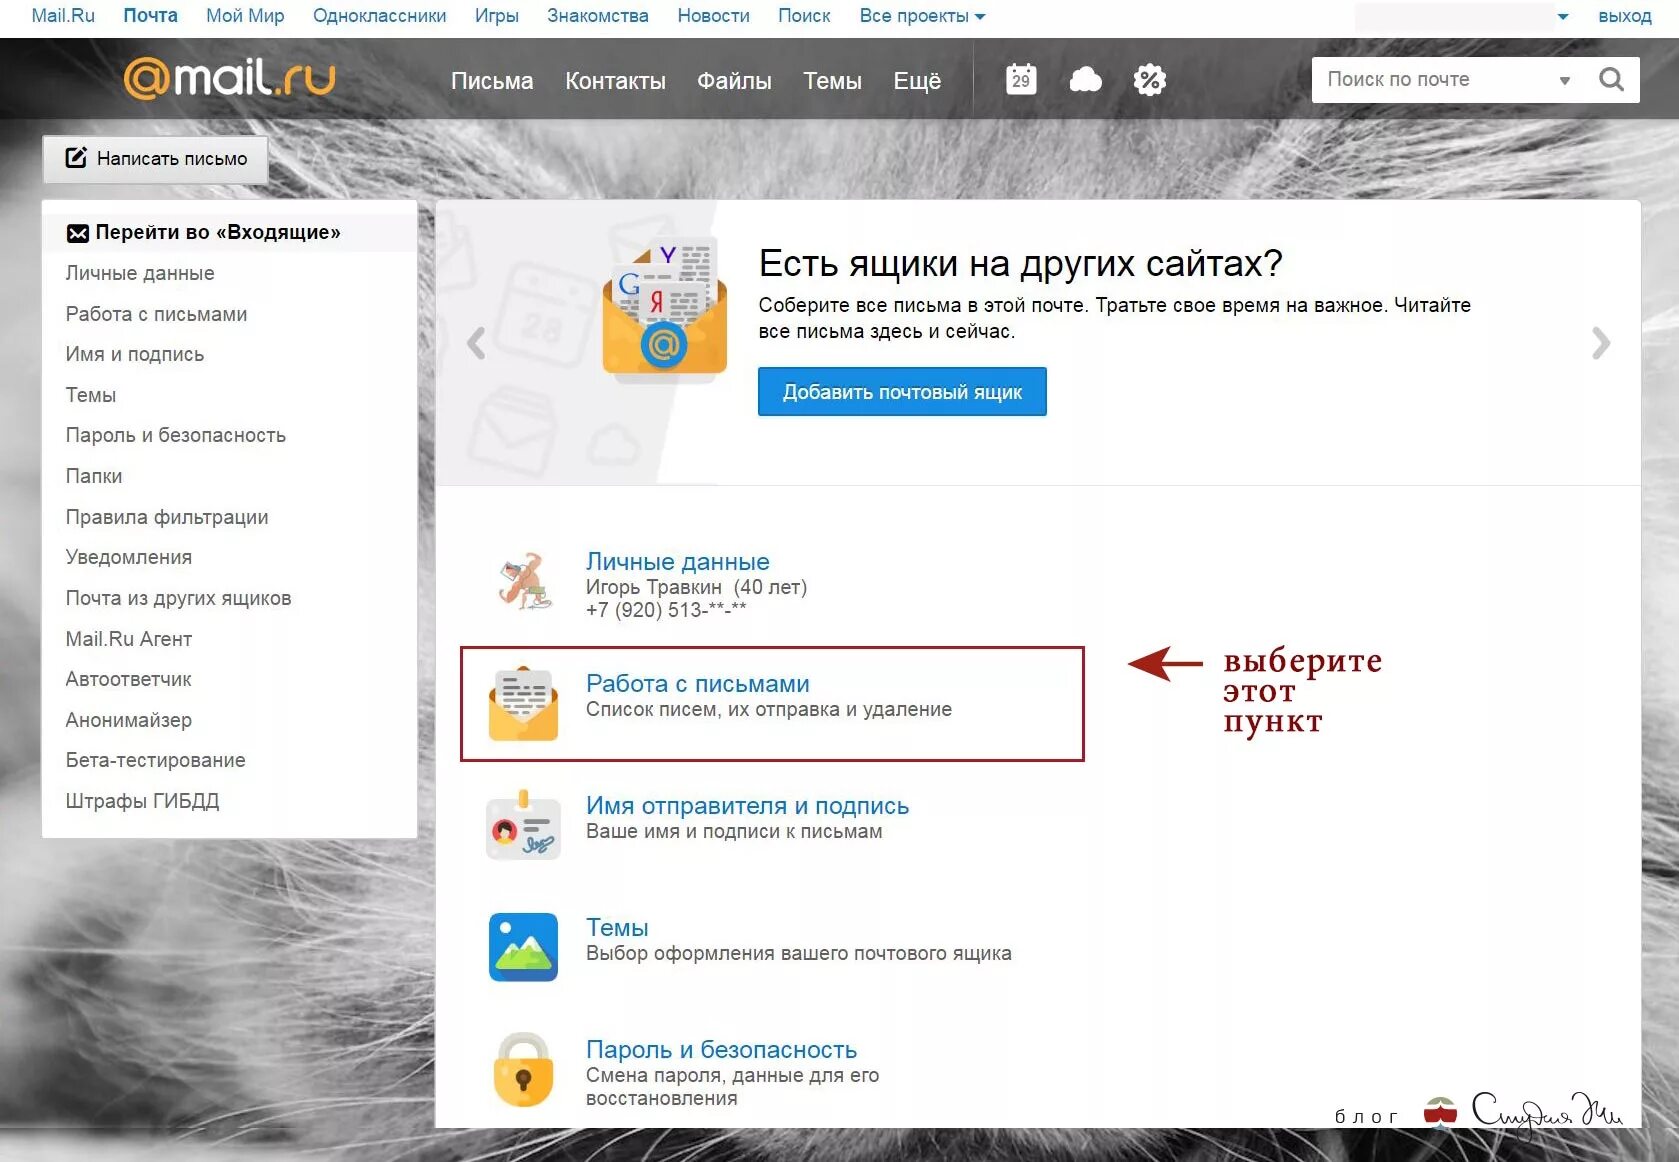1679x1162 pixels.
Task: Open the Личные данные heading link
Action: tap(677, 561)
